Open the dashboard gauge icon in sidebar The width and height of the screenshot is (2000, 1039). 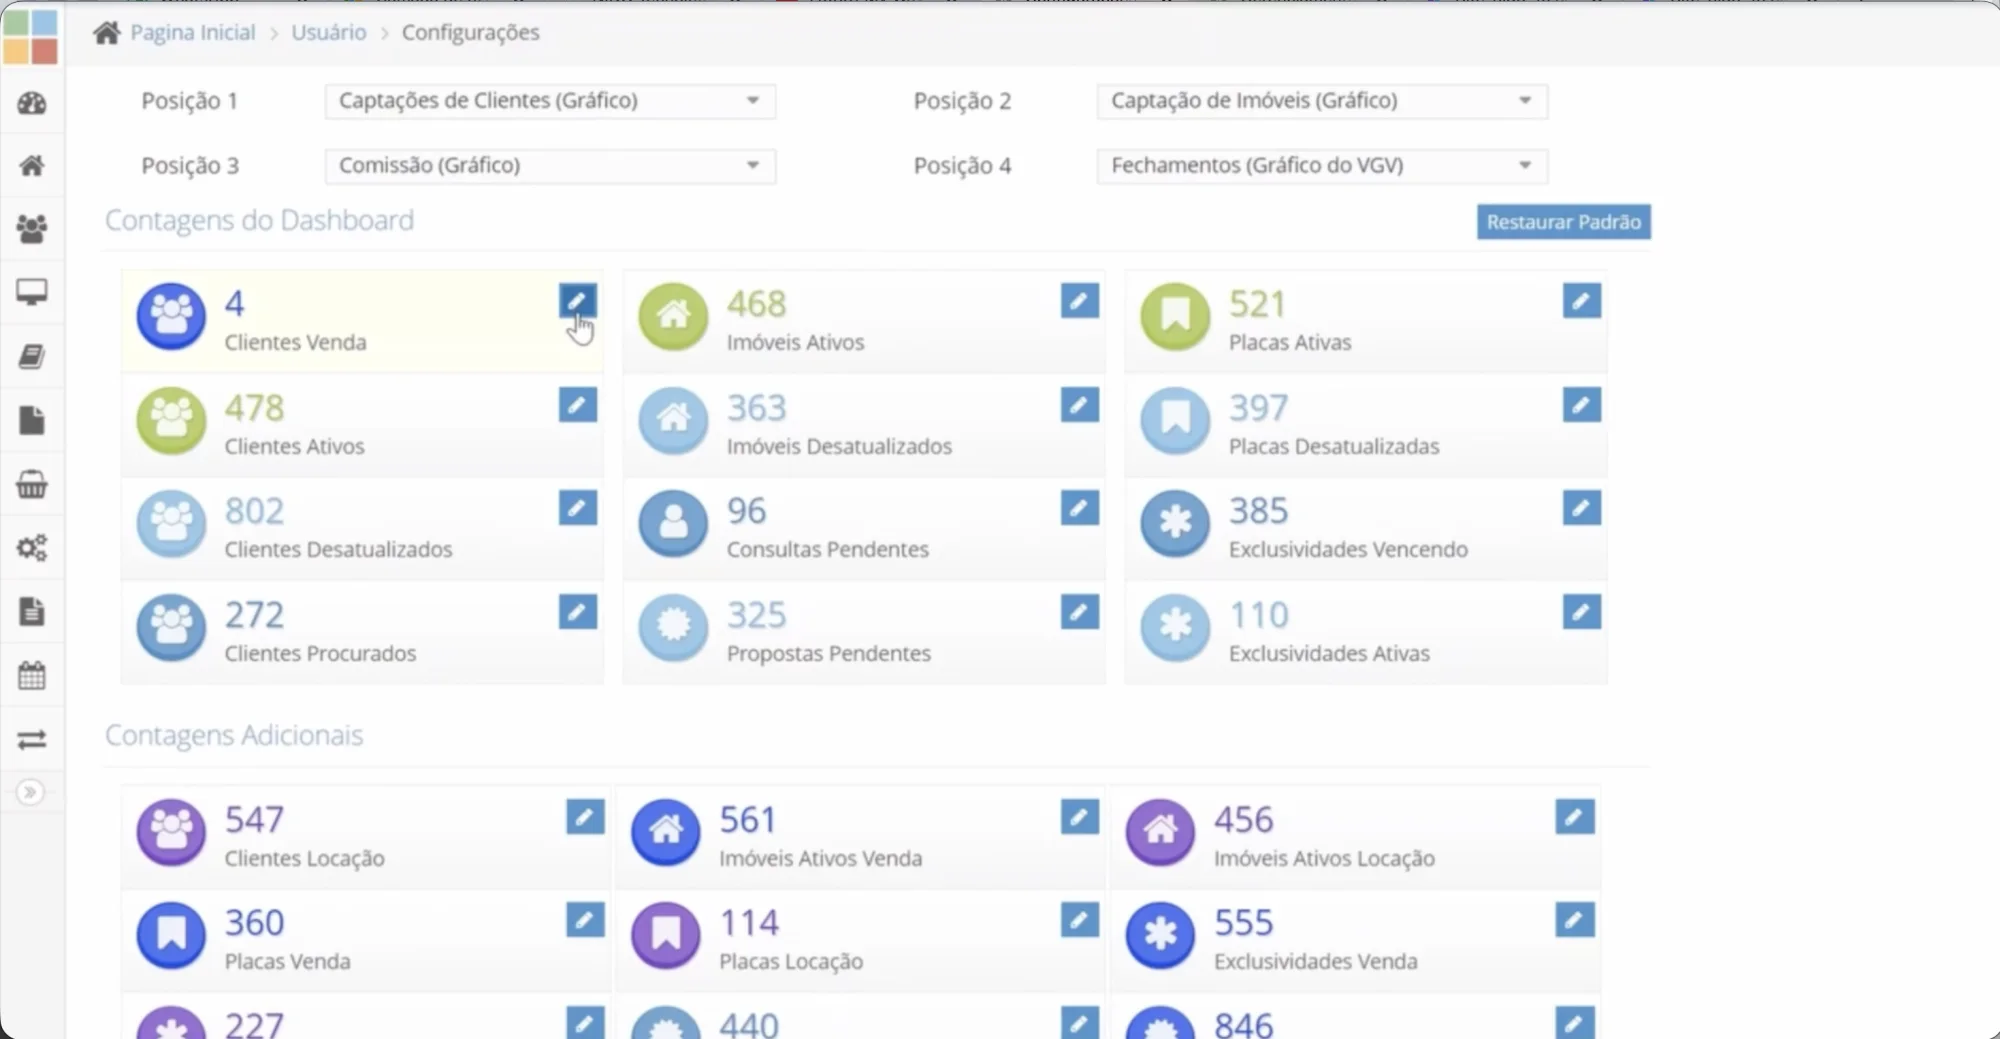click(32, 103)
